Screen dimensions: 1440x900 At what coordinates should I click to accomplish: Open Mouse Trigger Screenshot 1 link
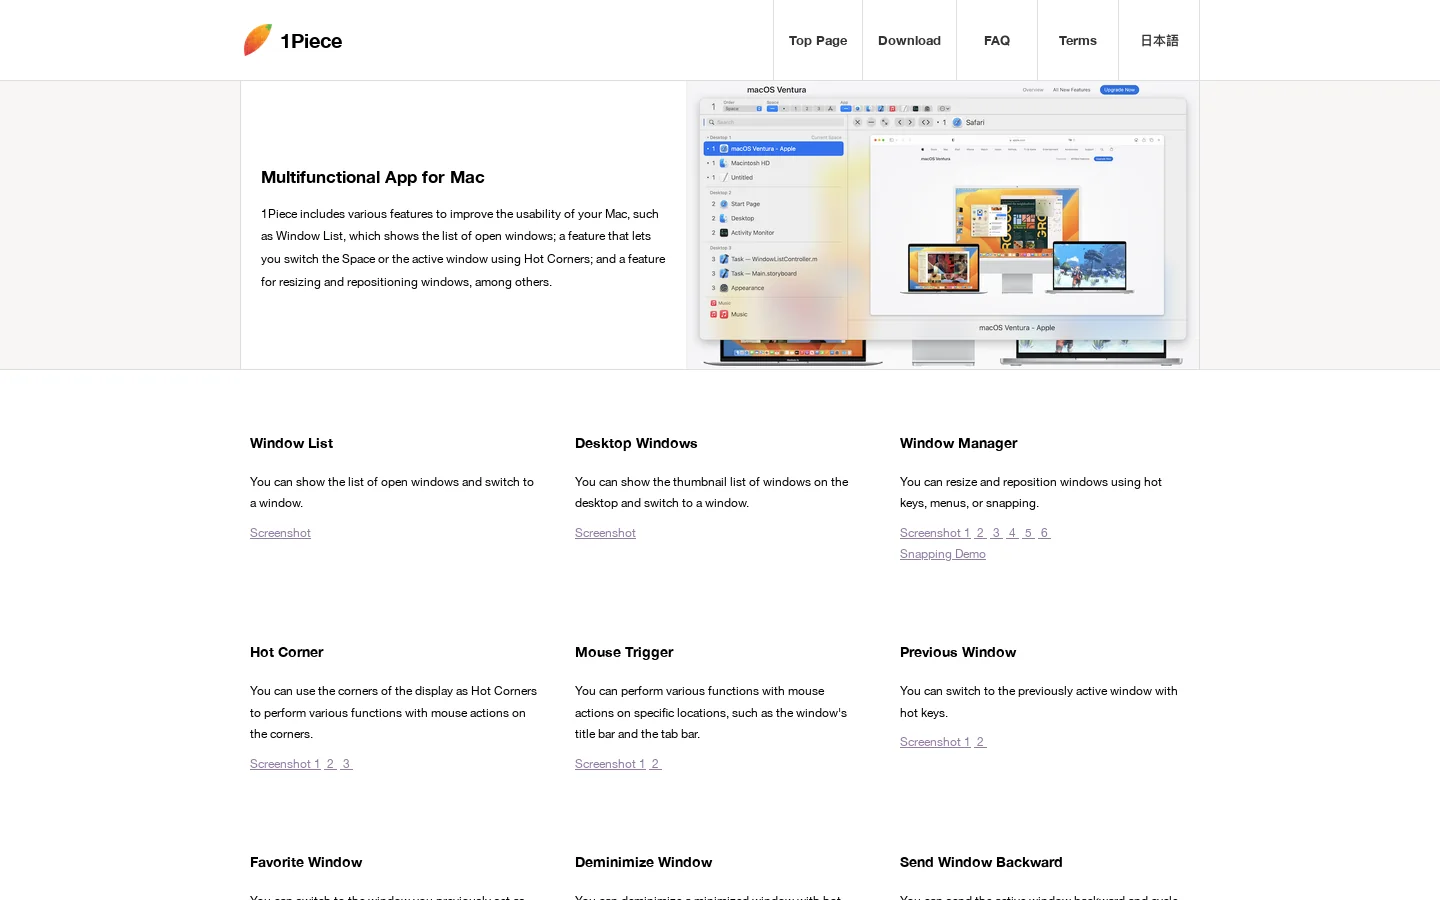pos(610,764)
